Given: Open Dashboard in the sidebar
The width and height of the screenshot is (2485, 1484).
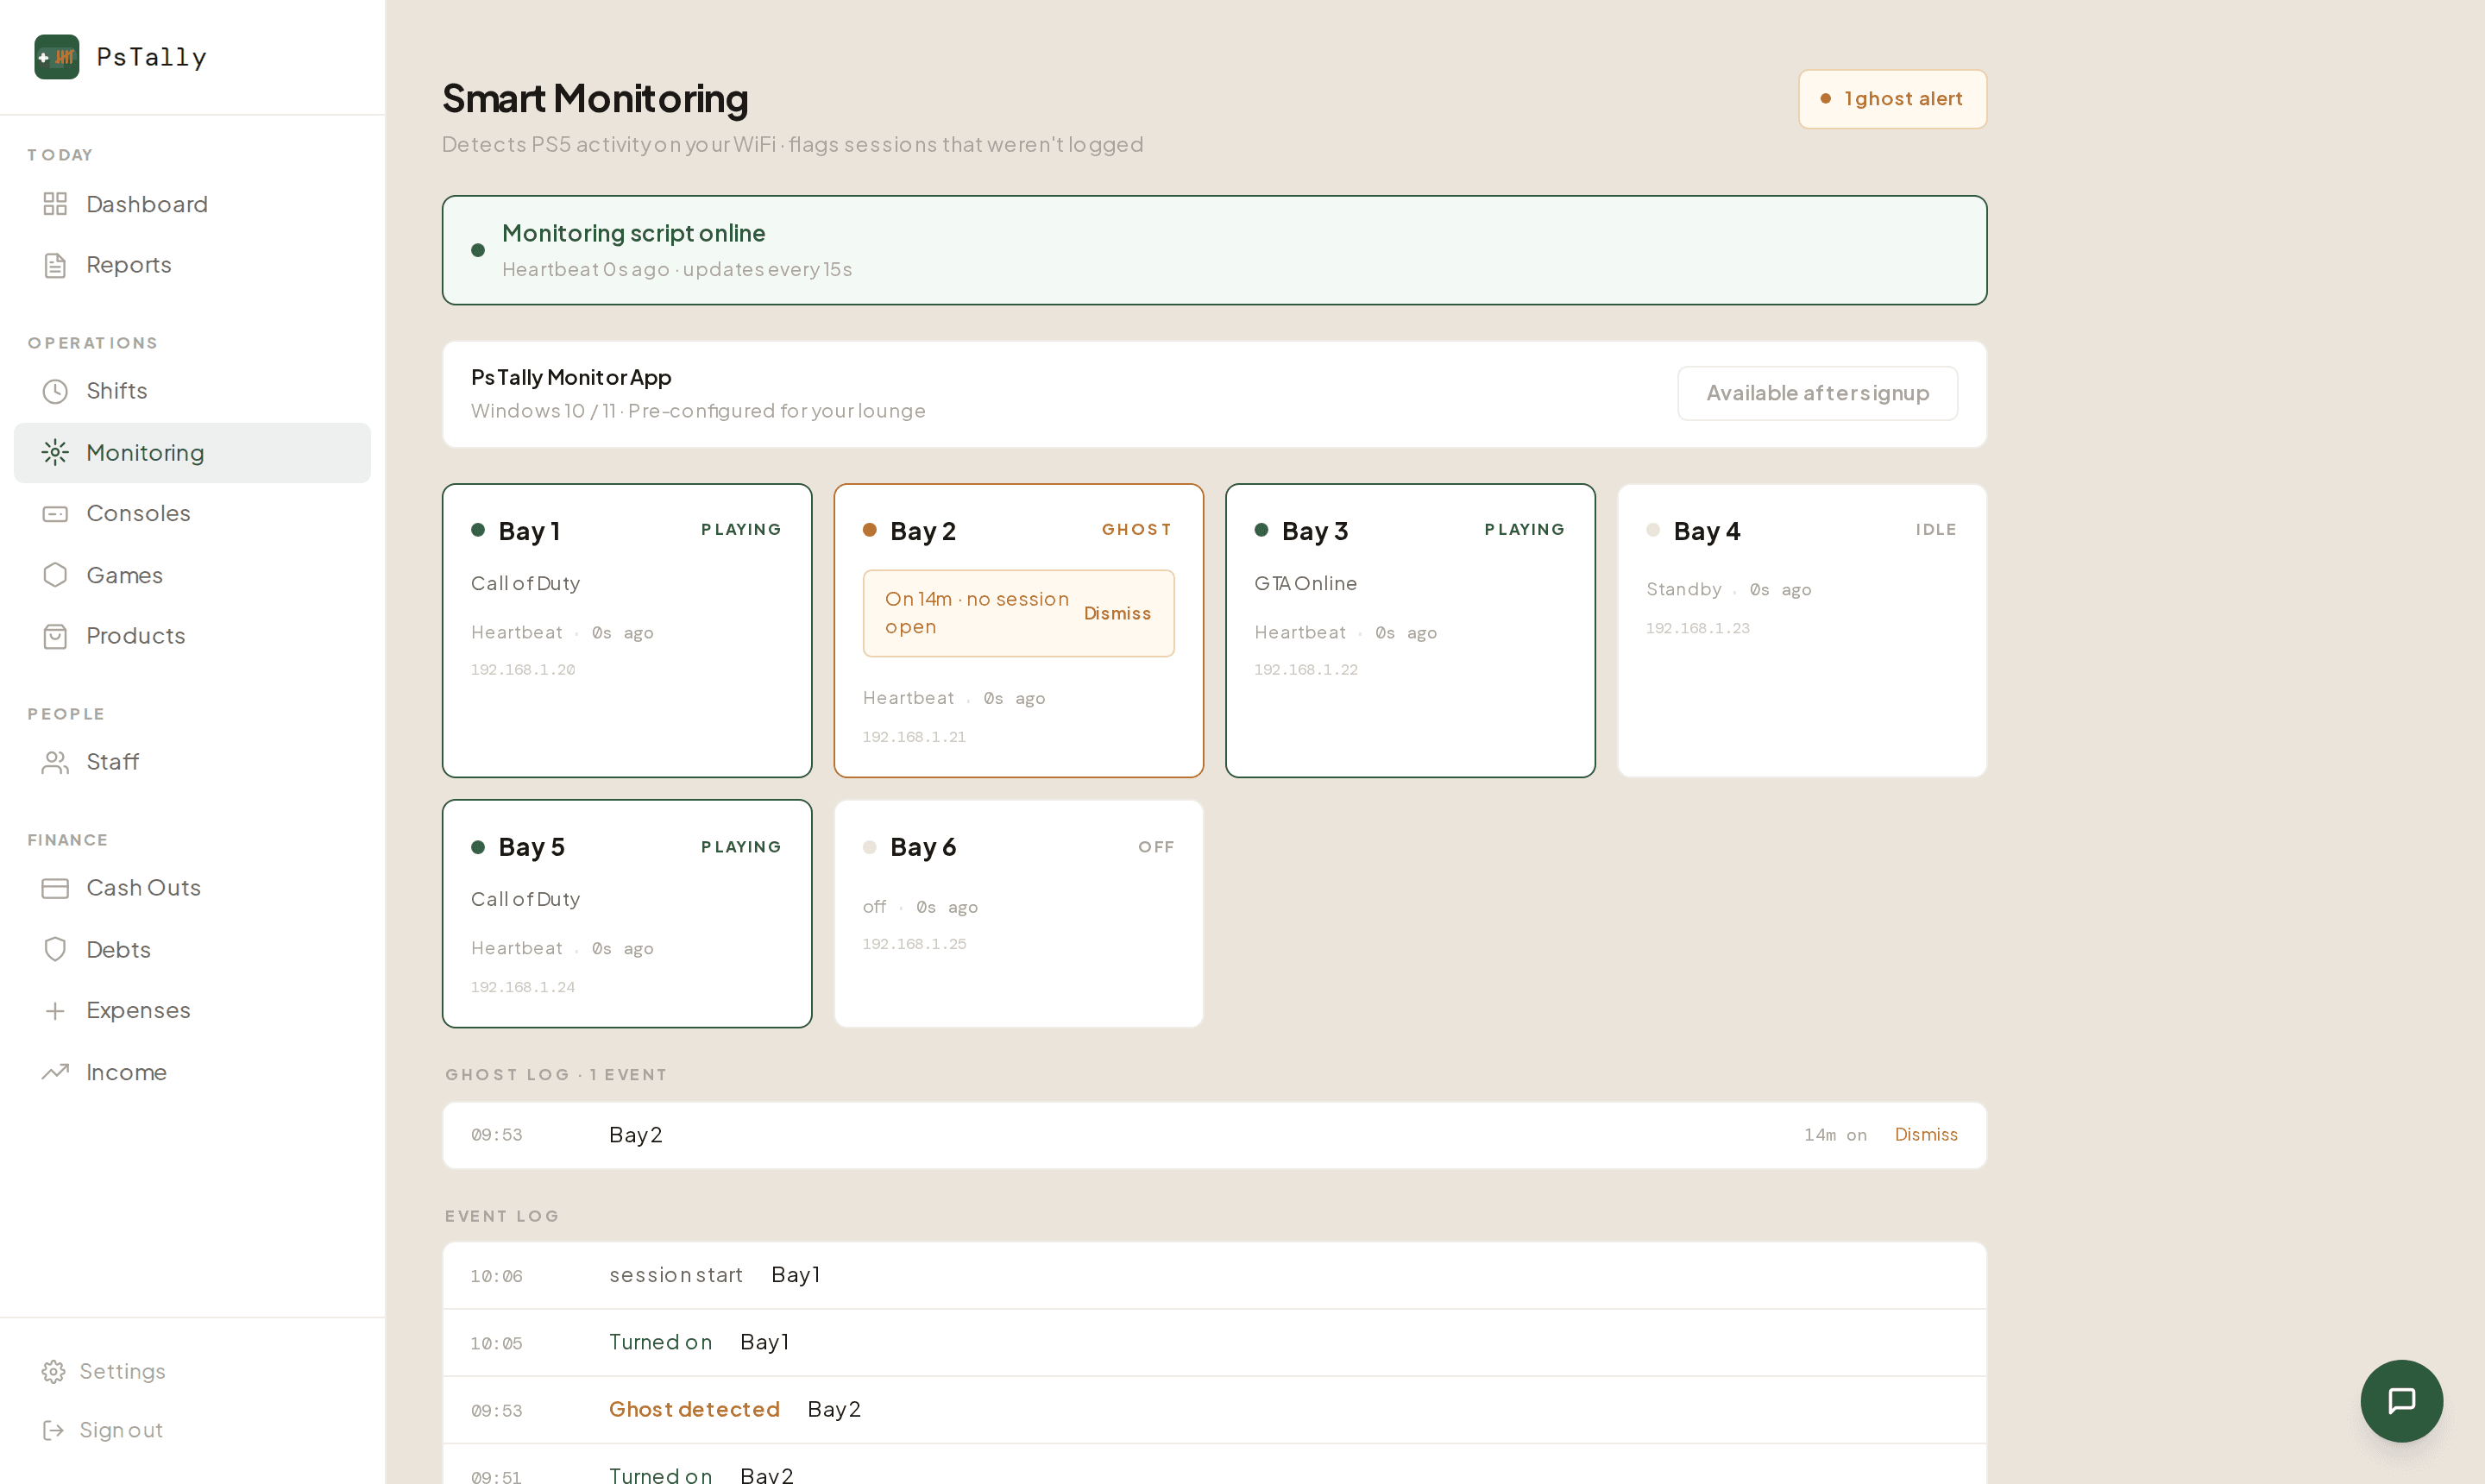Looking at the screenshot, I should (192, 204).
